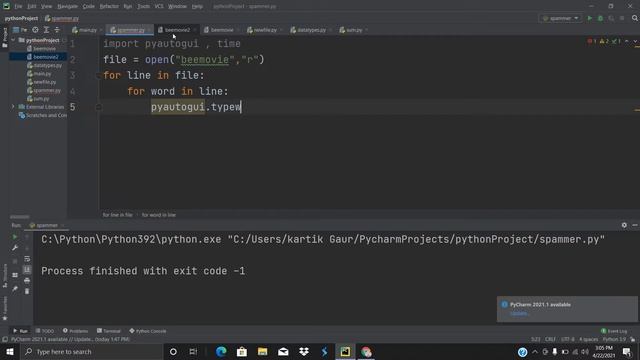Open the Refactor menu

pos(109,7)
